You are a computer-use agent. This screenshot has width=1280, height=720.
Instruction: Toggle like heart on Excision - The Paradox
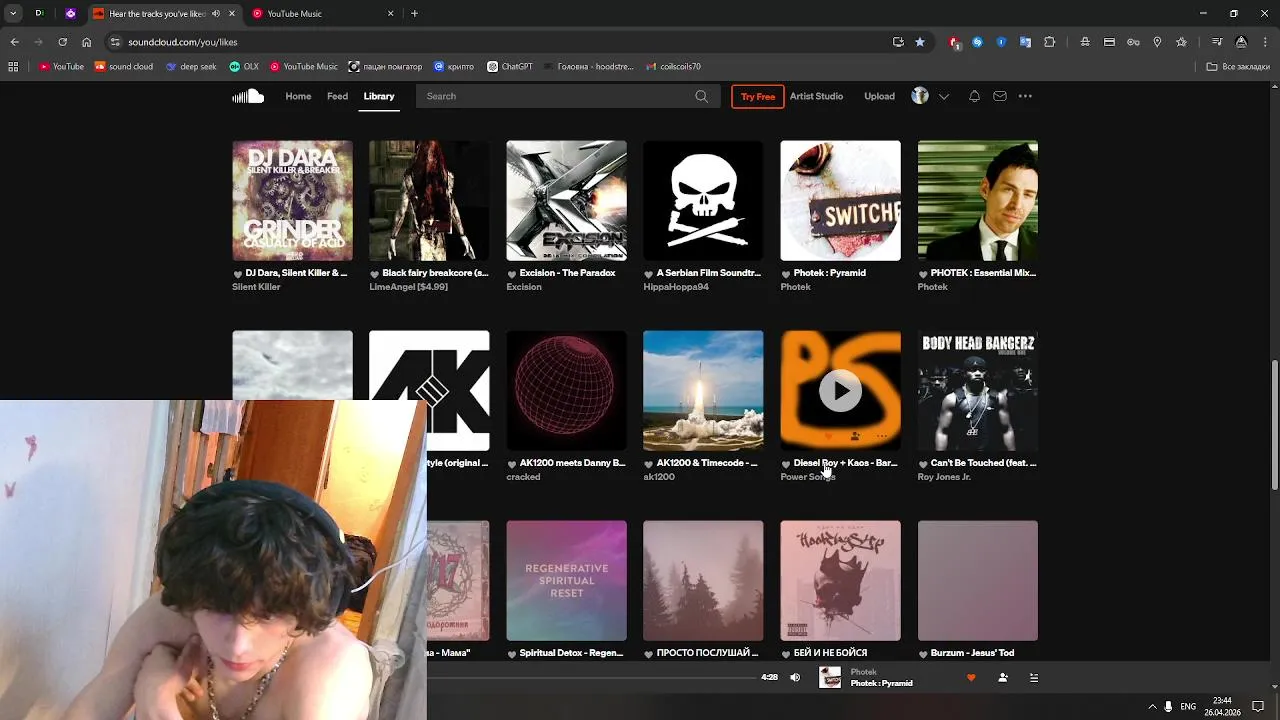(x=512, y=274)
